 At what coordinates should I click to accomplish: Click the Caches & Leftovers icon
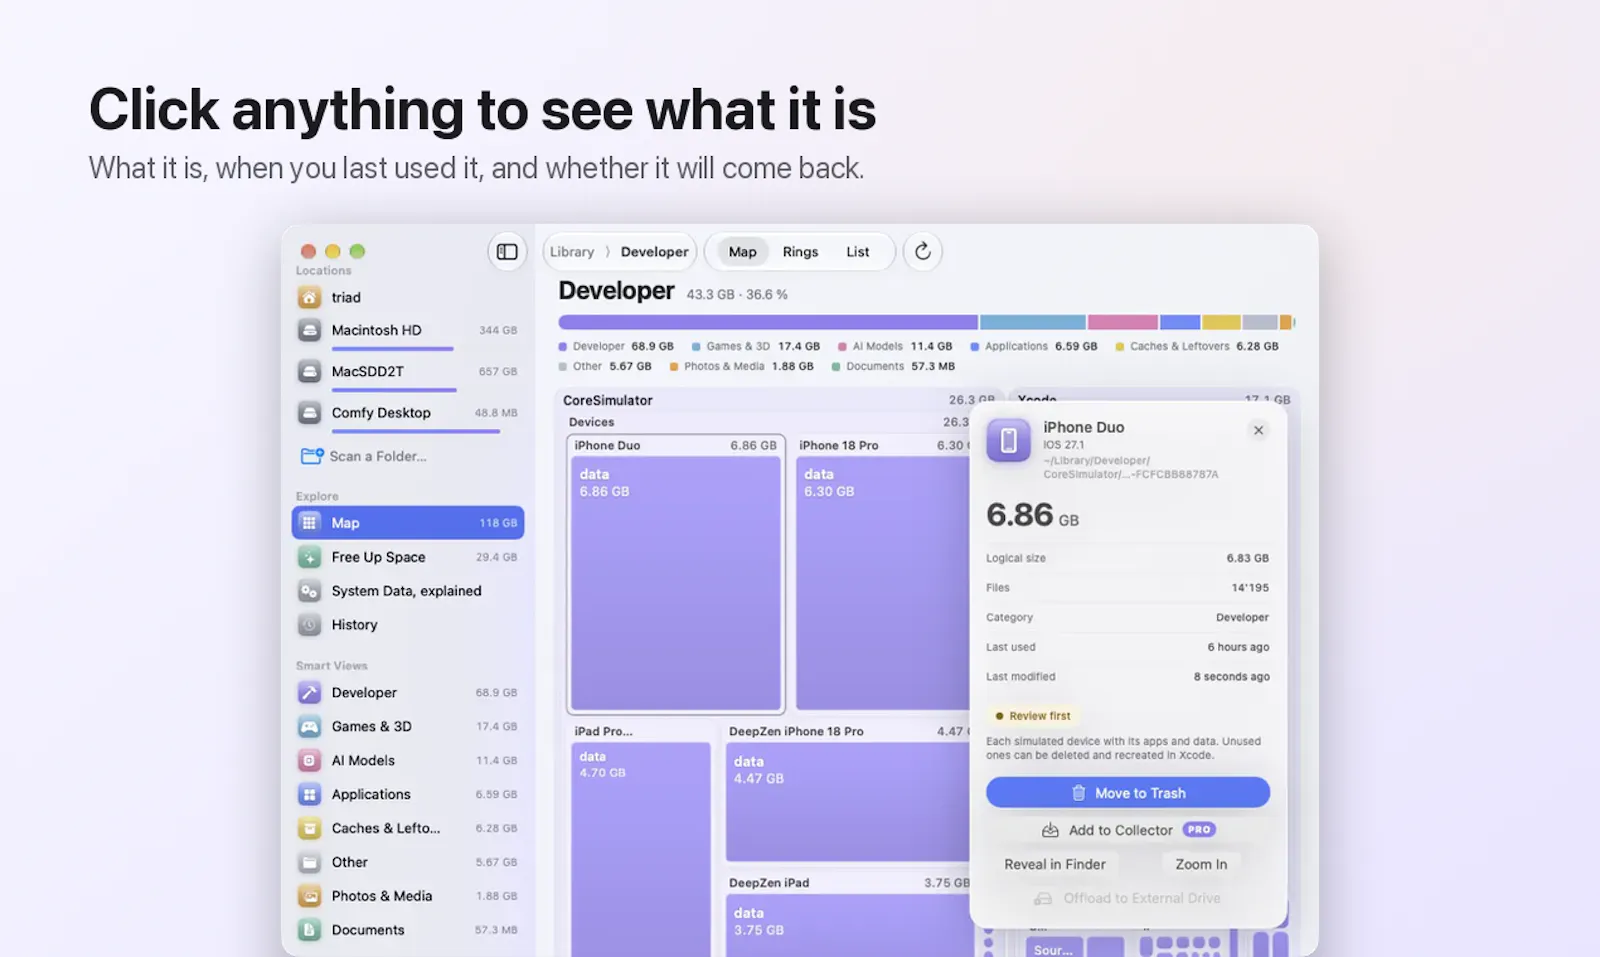click(x=310, y=829)
